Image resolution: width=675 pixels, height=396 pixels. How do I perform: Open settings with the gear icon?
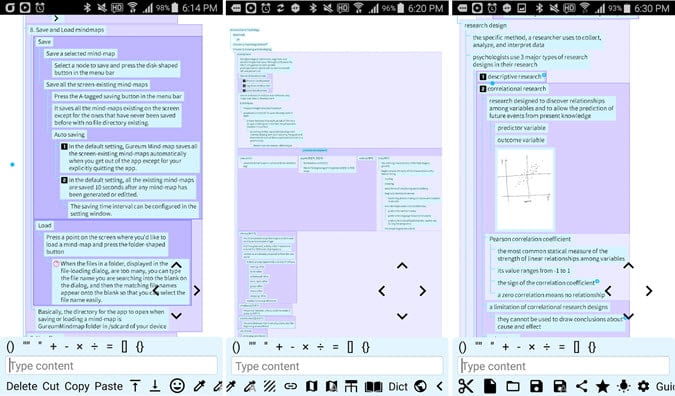click(x=644, y=386)
